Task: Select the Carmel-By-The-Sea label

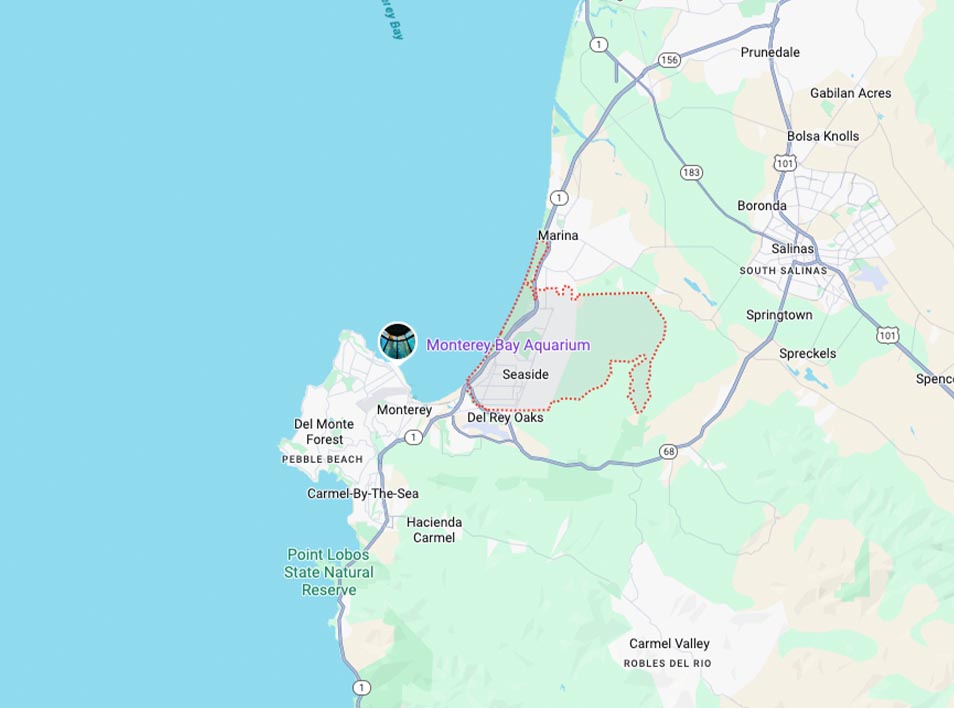Action: 363,493
